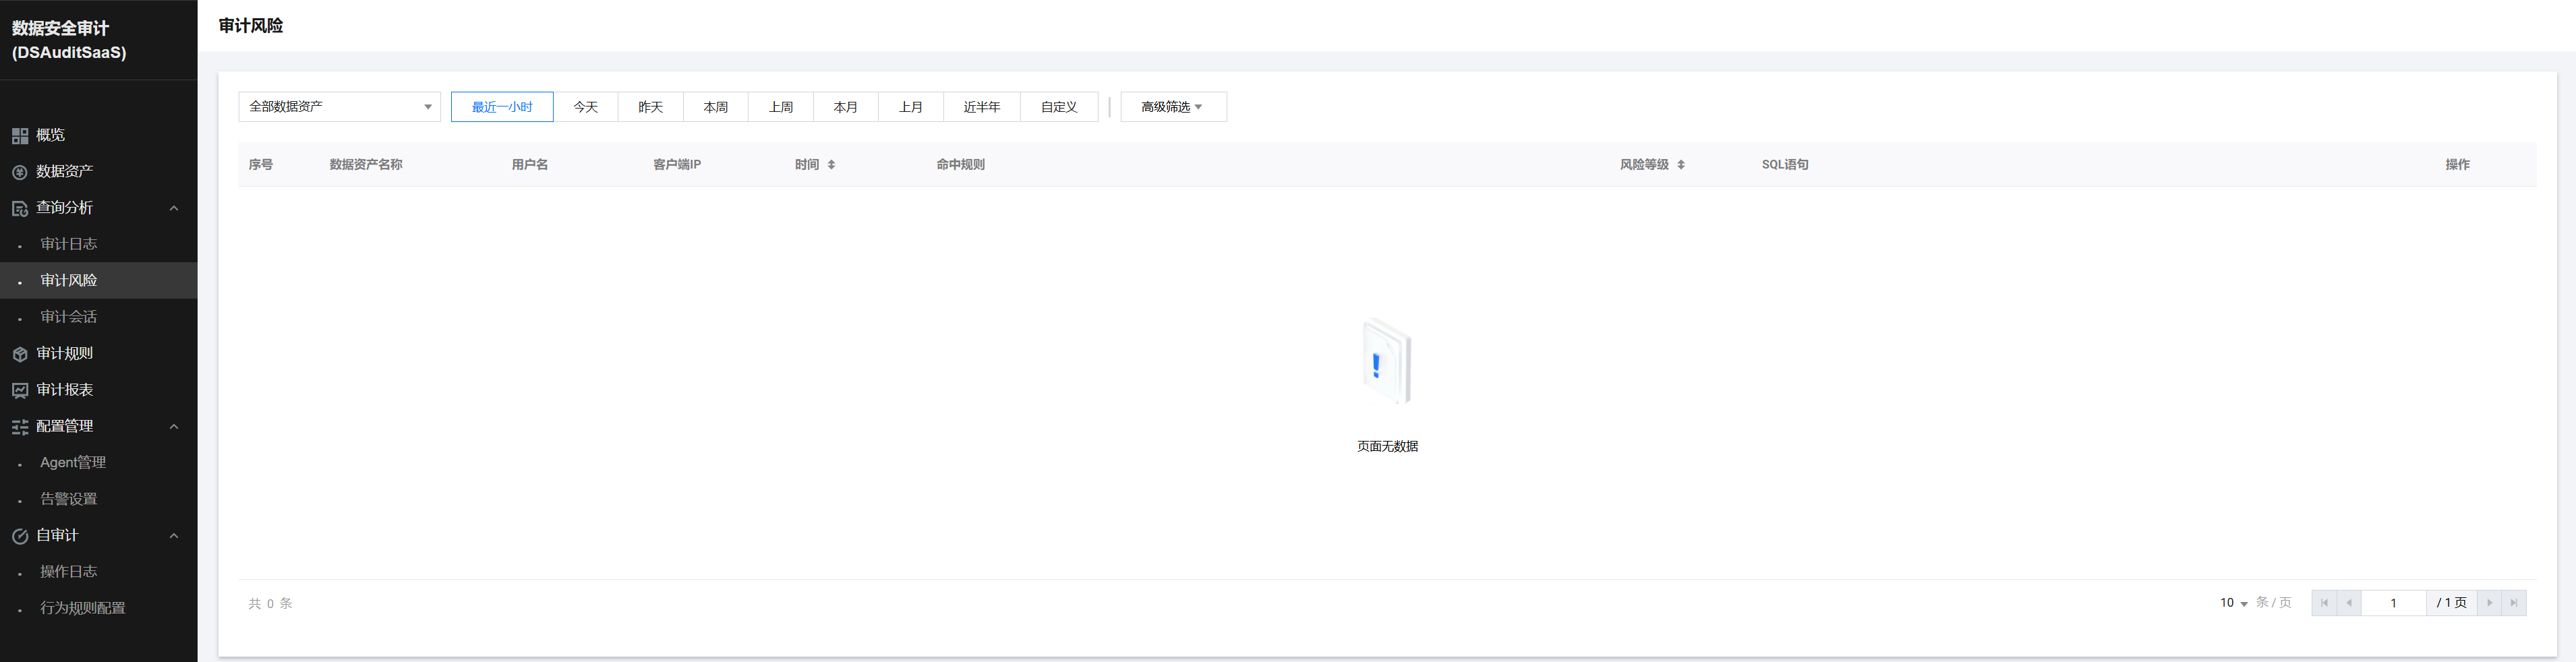Click the 审计规则 cube icon
The width and height of the screenshot is (2576, 662).
tap(20, 354)
